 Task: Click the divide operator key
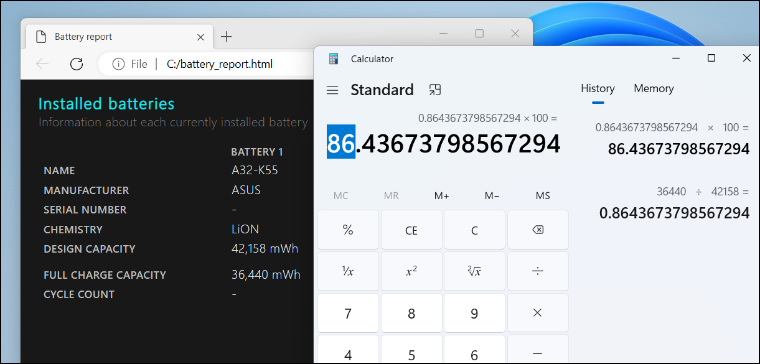pos(538,271)
